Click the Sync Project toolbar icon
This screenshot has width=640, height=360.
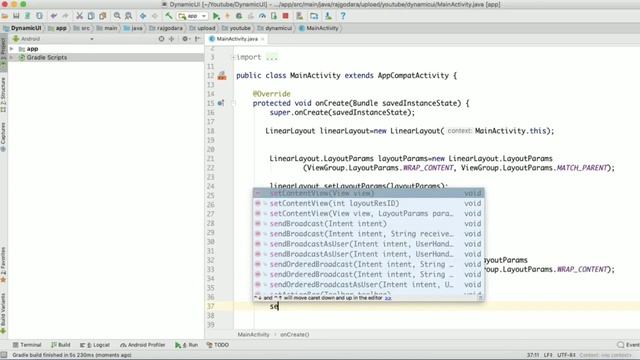pos(27,16)
